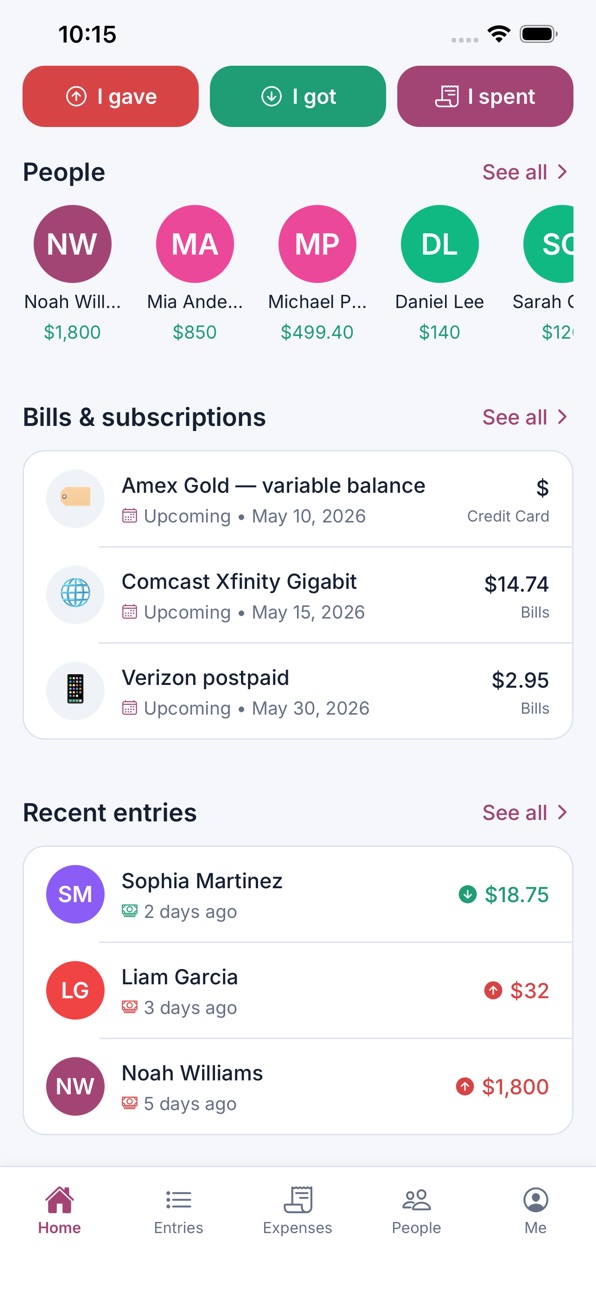Tap the green I got button
This screenshot has height=1290, width=596.
click(x=298, y=97)
